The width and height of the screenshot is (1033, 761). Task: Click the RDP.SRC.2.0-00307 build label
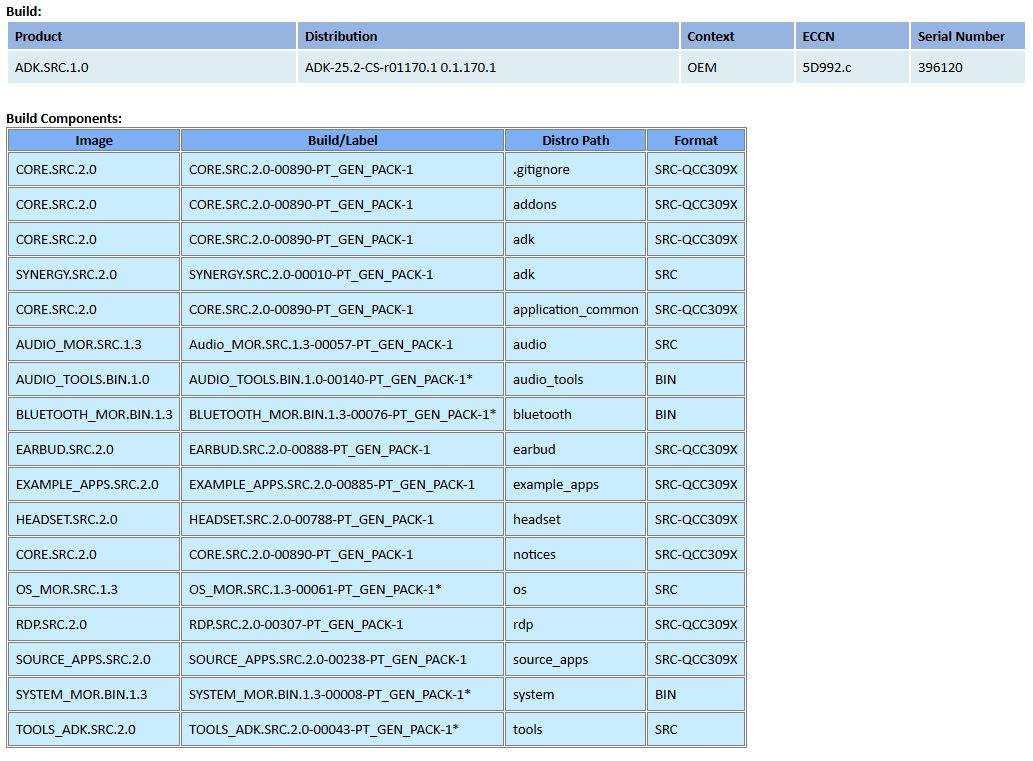coord(296,624)
